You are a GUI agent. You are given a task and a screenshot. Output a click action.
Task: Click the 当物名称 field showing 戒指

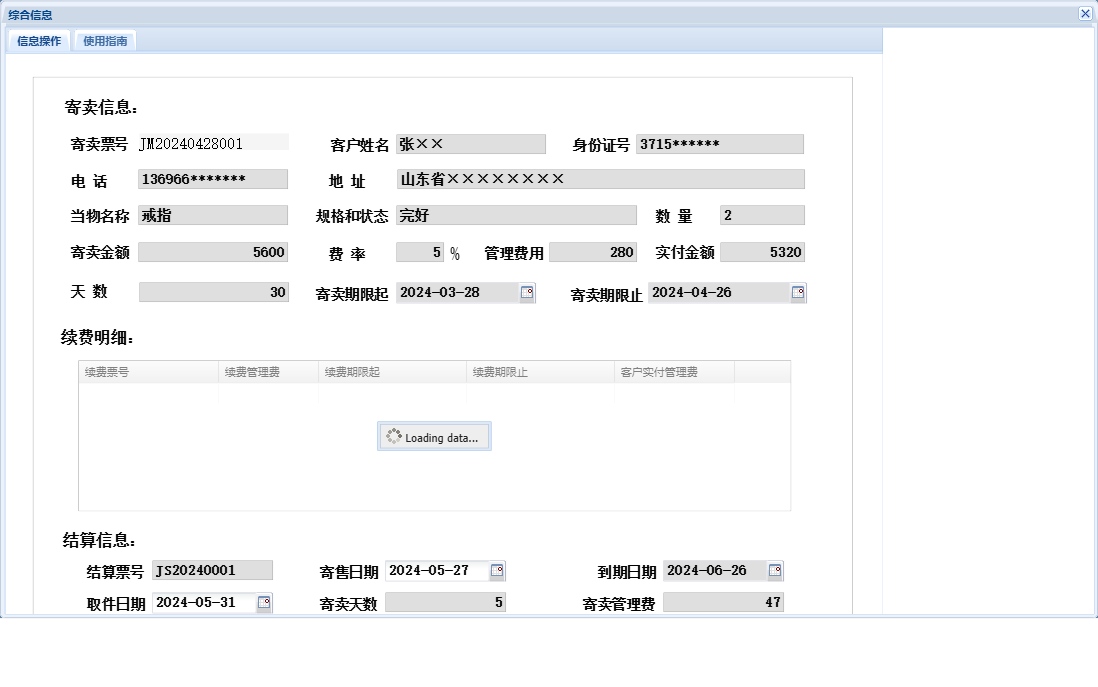coord(212,215)
